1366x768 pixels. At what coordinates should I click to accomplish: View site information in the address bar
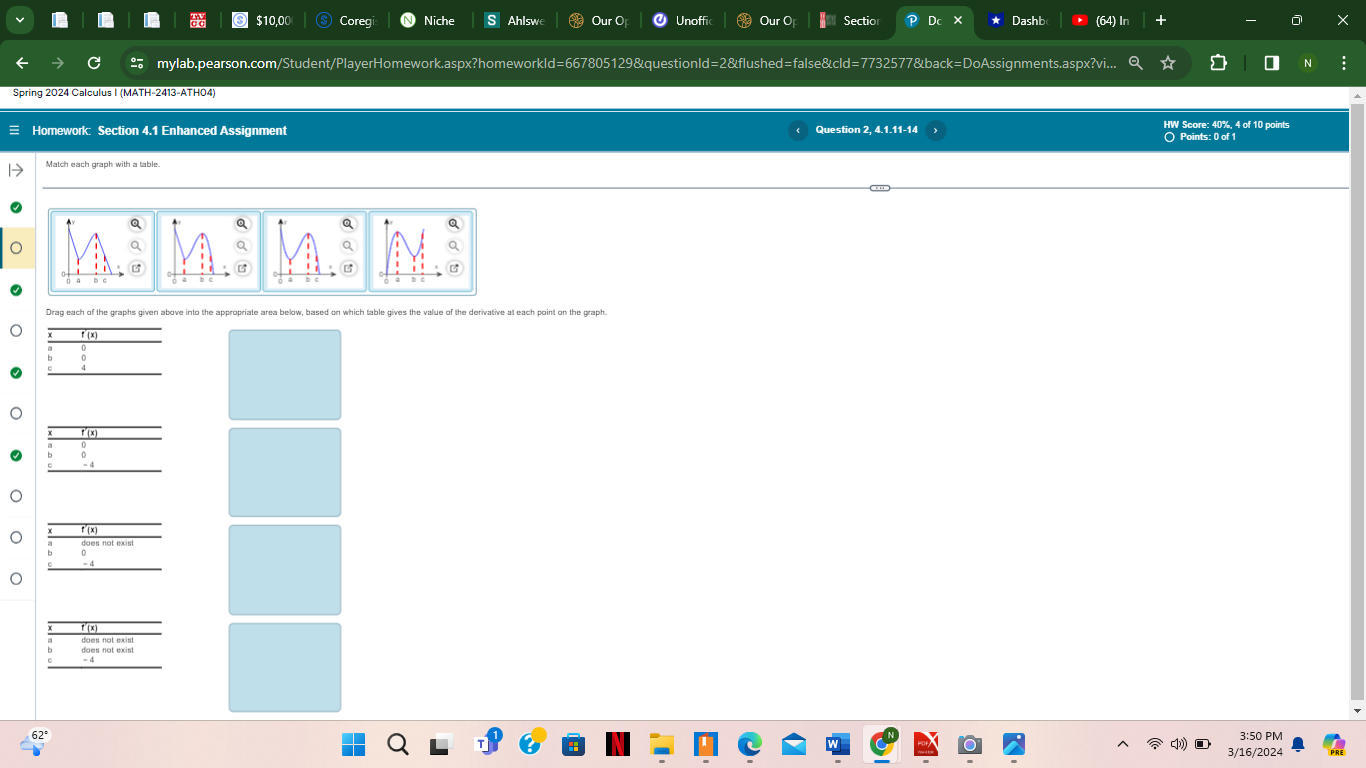pyautogui.click(x=137, y=63)
